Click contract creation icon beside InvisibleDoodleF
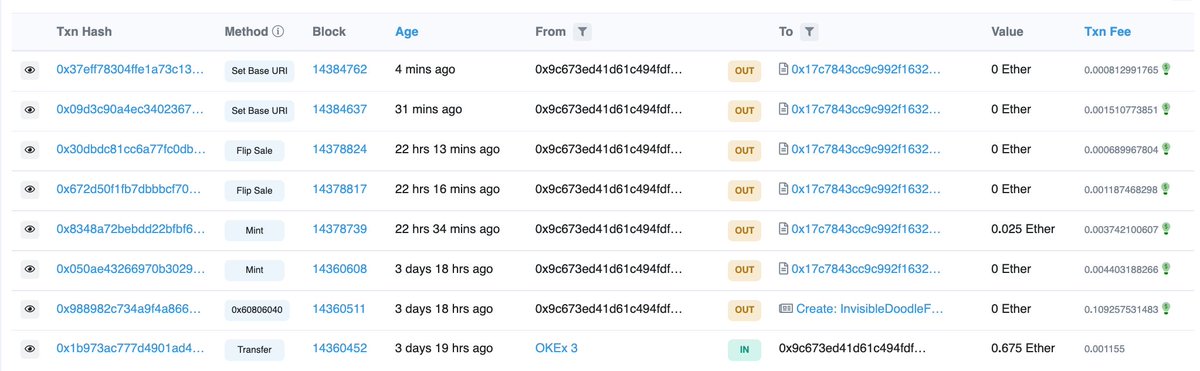Image resolution: width=1200 pixels, height=371 pixels. pos(786,309)
